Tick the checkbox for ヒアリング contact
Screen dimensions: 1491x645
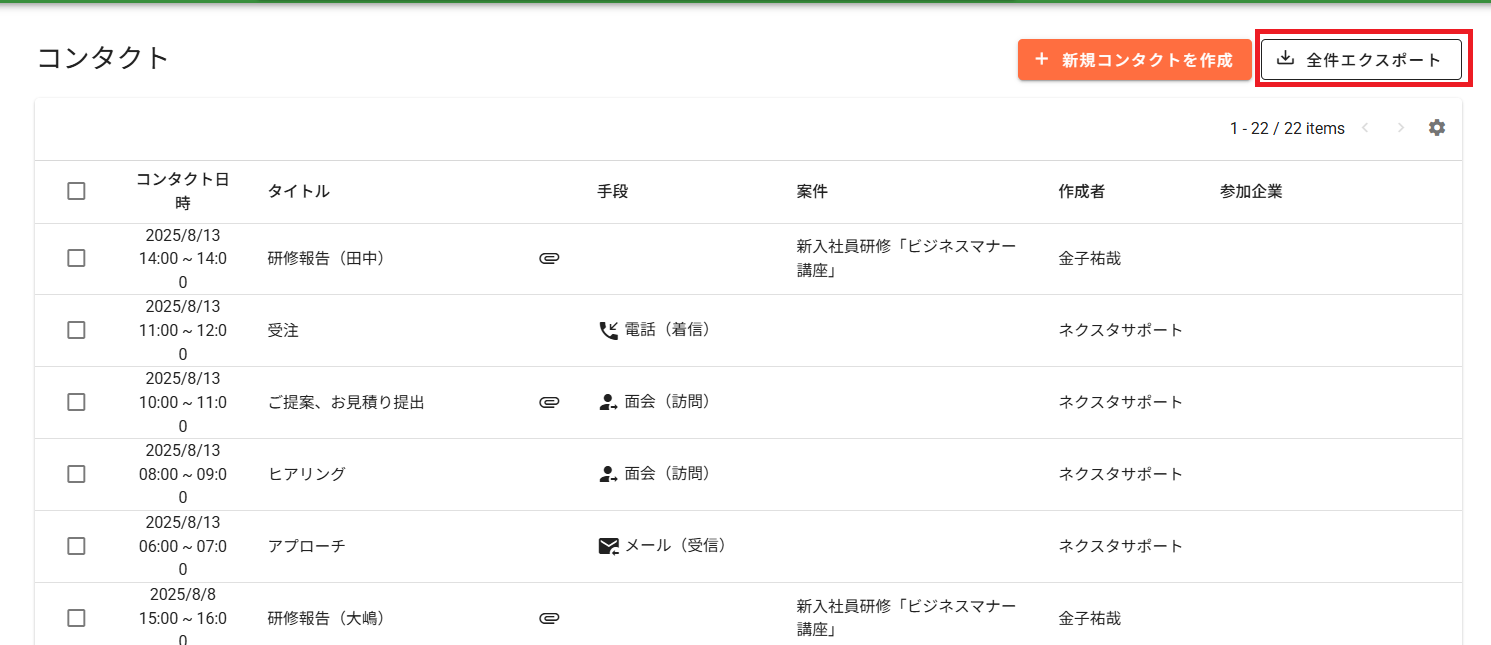(x=76, y=474)
